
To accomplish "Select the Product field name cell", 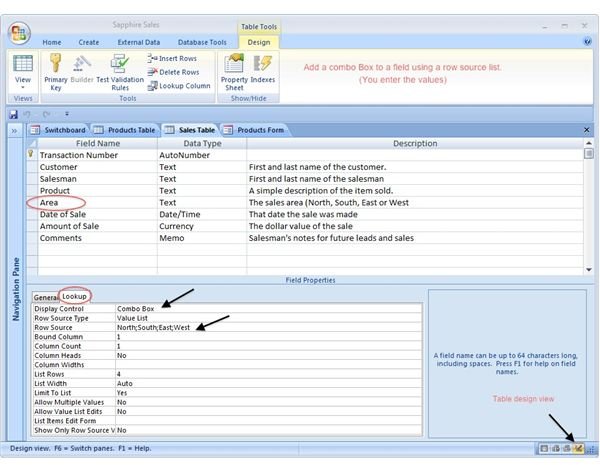I will point(98,191).
